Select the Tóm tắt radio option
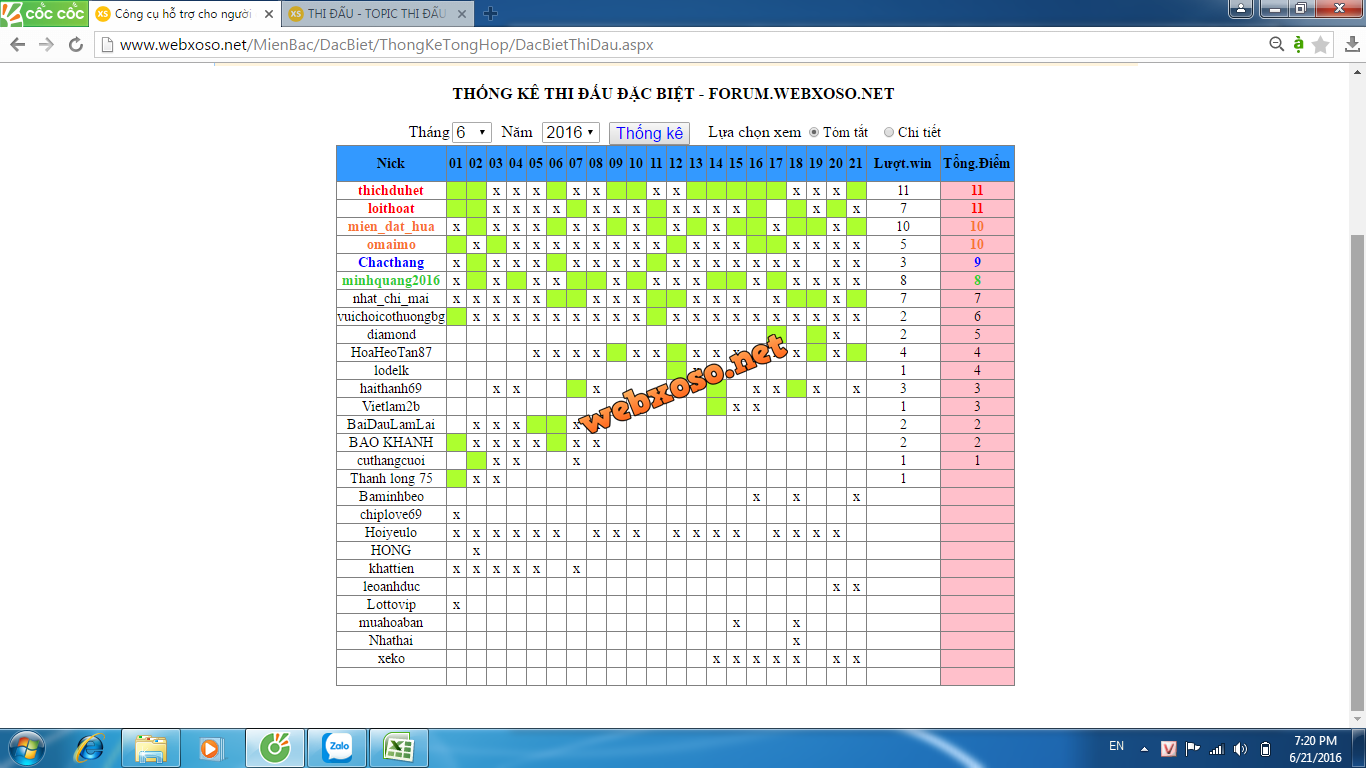This screenshot has height=768, width=1366. click(x=814, y=132)
